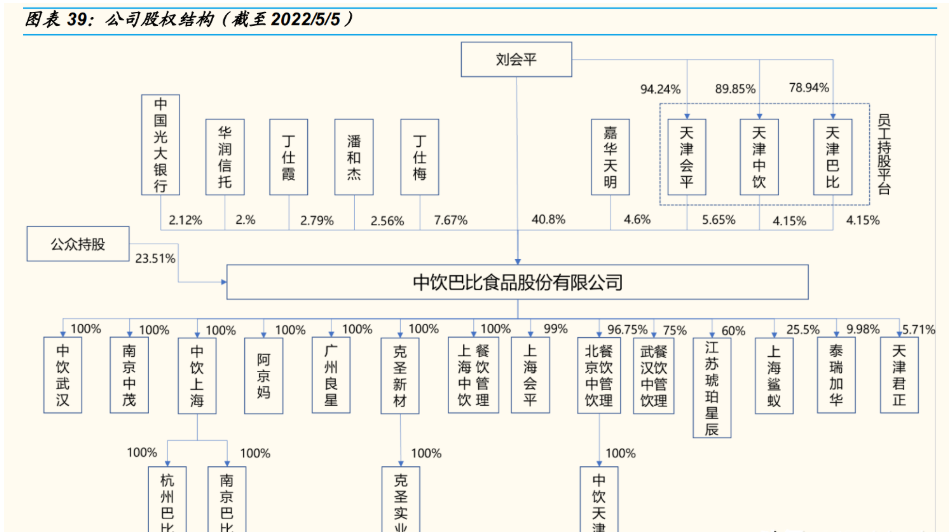
Task: Click the 丁仕霞 shareholder box
Action: tap(289, 157)
